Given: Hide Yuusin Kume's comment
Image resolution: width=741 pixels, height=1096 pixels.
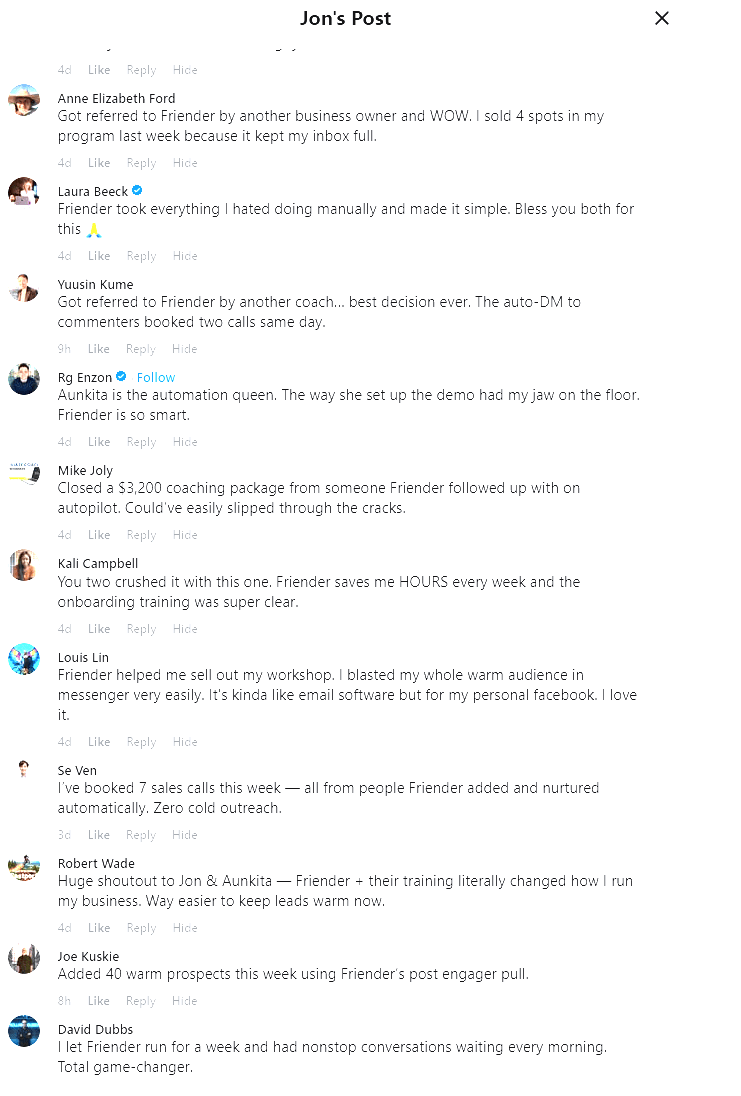Looking at the screenshot, I should (185, 349).
